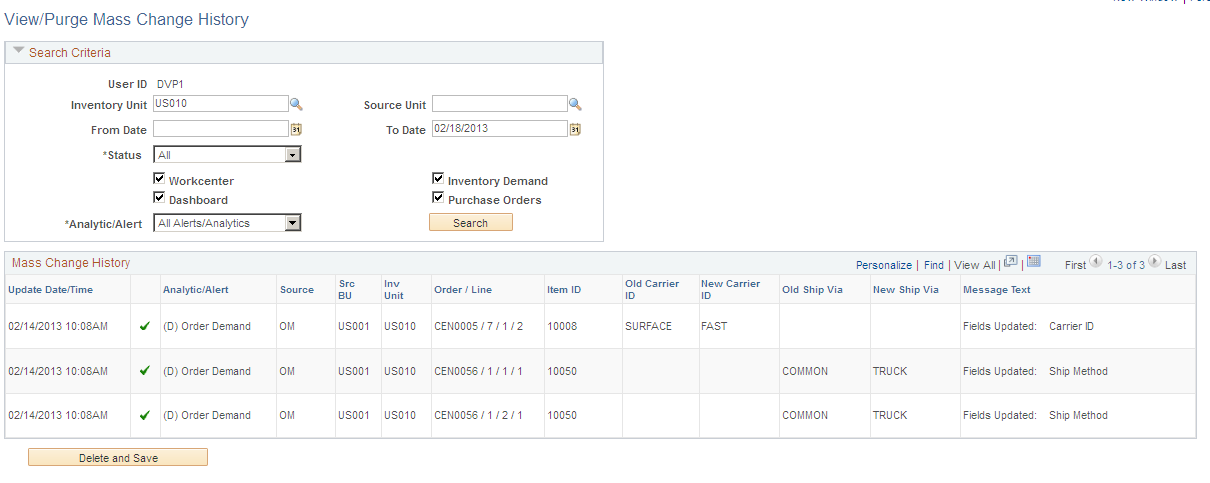Sort by Update Date/Time column header
Viewport: 1210px width, 483px height.
tap(50, 290)
